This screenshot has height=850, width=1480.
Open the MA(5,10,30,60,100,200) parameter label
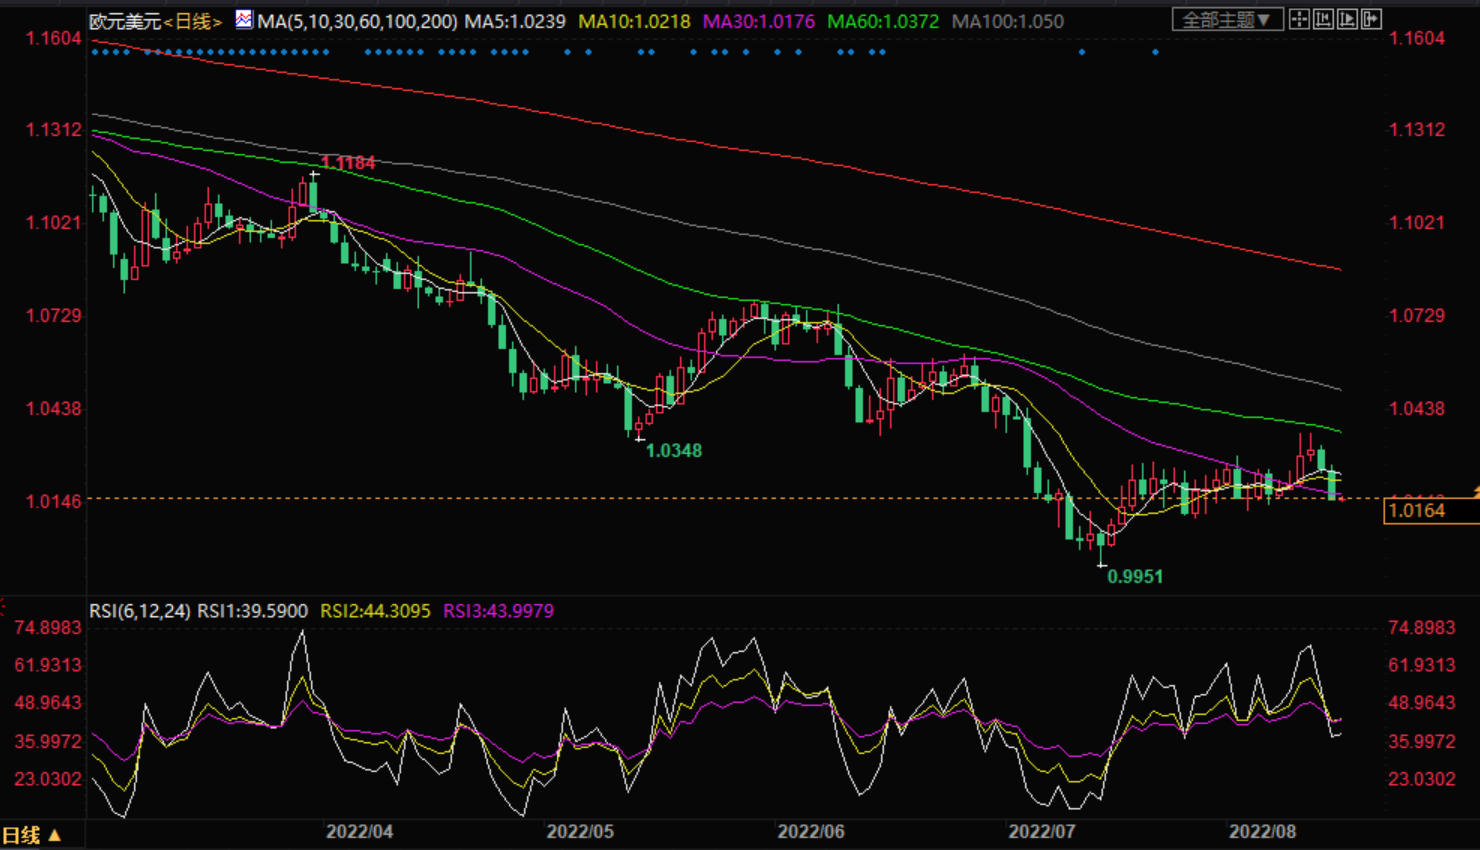357,21
